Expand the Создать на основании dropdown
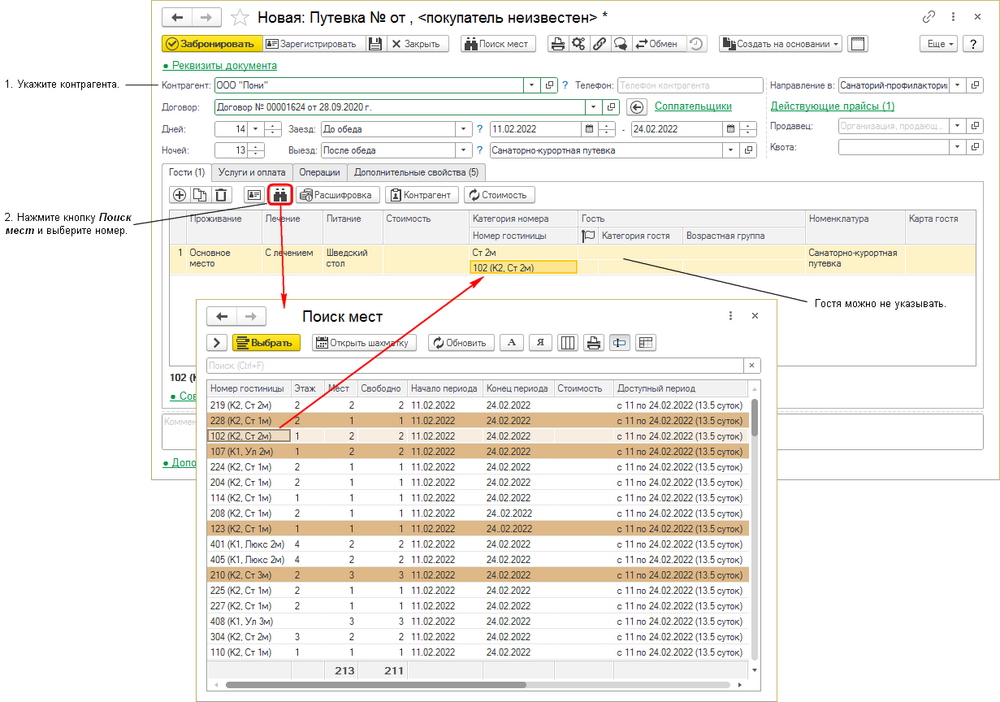Image resolution: width=1000 pixels, height=702 pixels. point(836,44)
